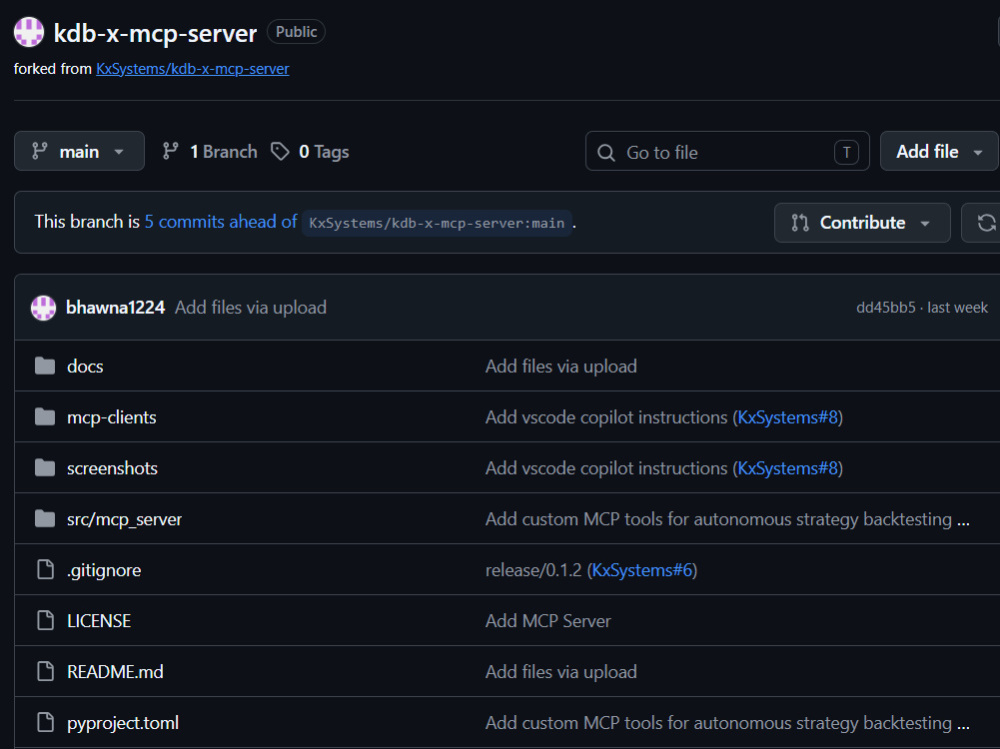
Task: Click the T shortcut badge in Go to file
Action: [846, 152]
